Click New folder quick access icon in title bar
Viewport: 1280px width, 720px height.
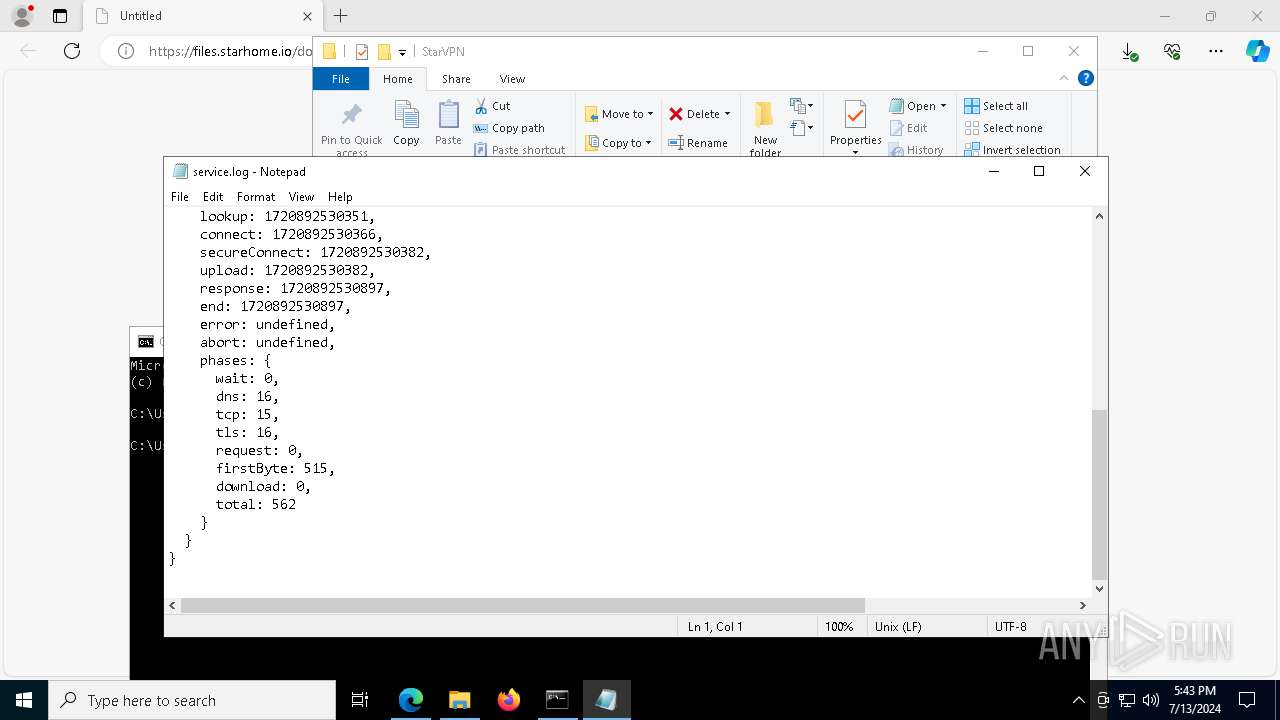pyautogui.click(x=384, y=52)
